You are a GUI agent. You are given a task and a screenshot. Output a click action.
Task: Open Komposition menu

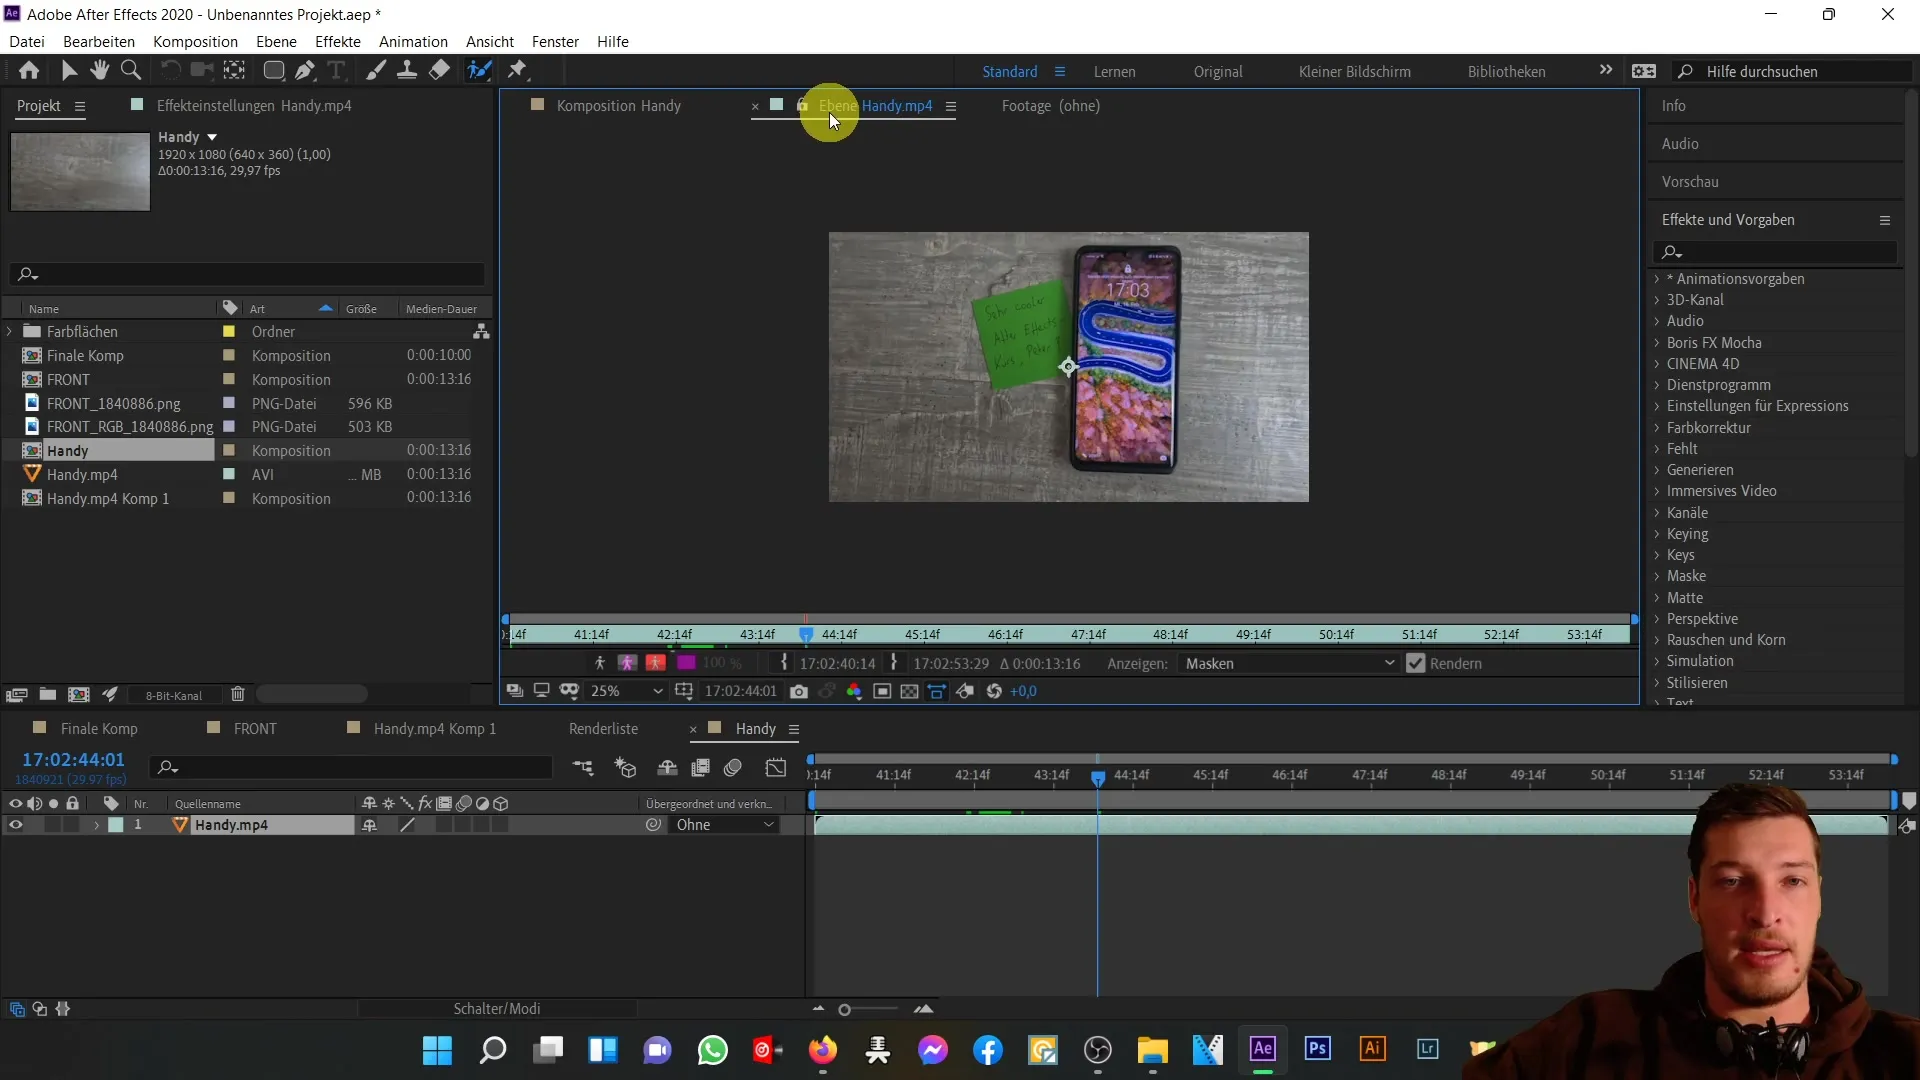coord(195,41)
